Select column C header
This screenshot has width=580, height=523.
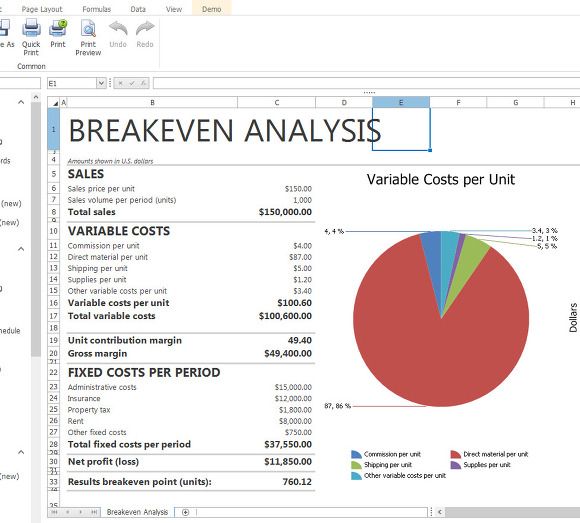coord(277,102)
